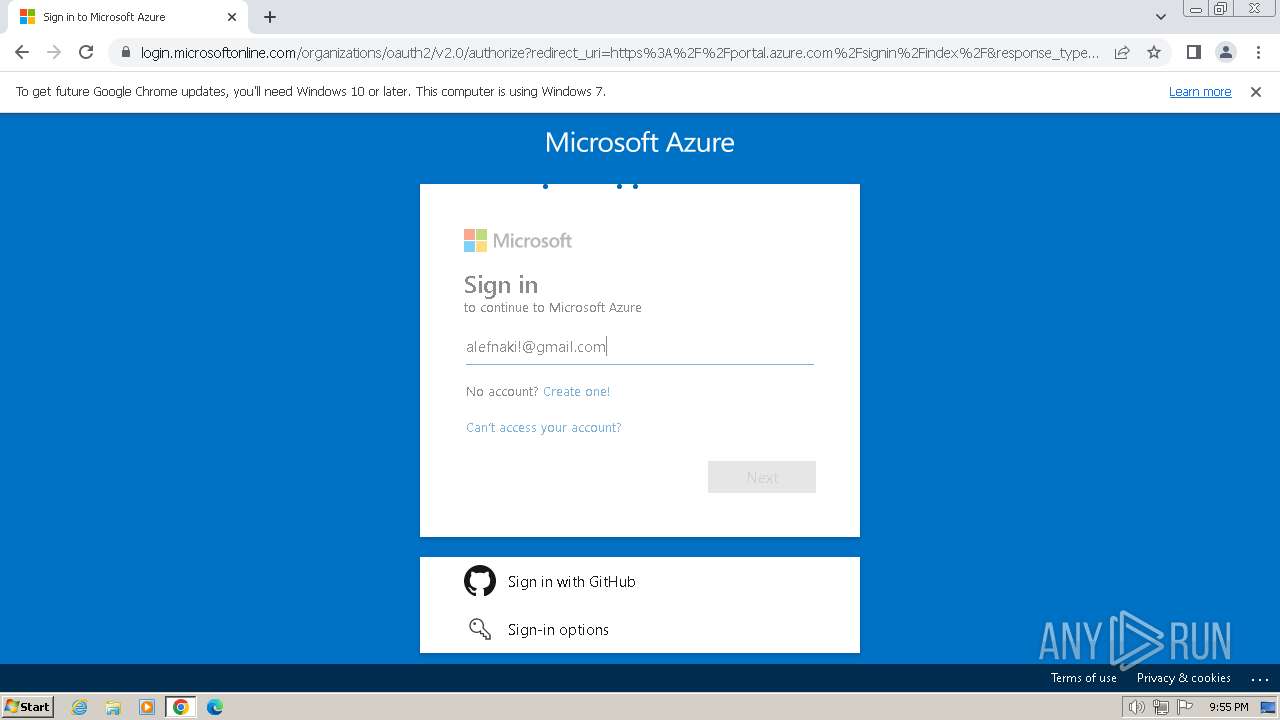Open the Terms of use link
Viewport: 1280px width, 720px height.
[1084, 678]
